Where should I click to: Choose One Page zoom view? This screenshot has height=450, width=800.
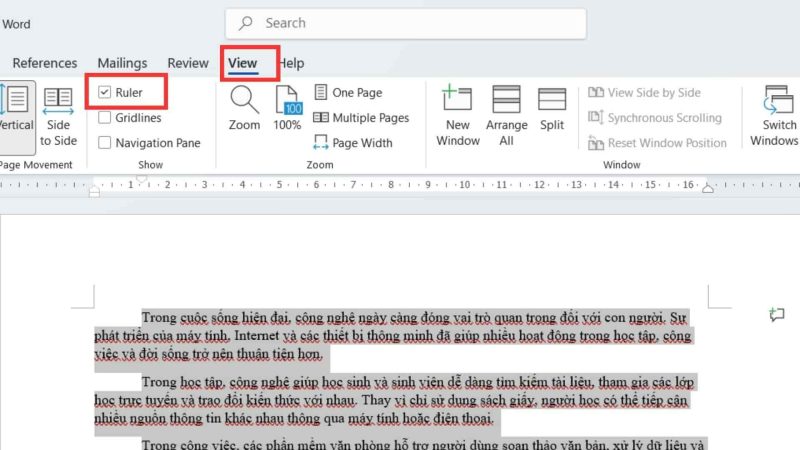tap(348, 92)
